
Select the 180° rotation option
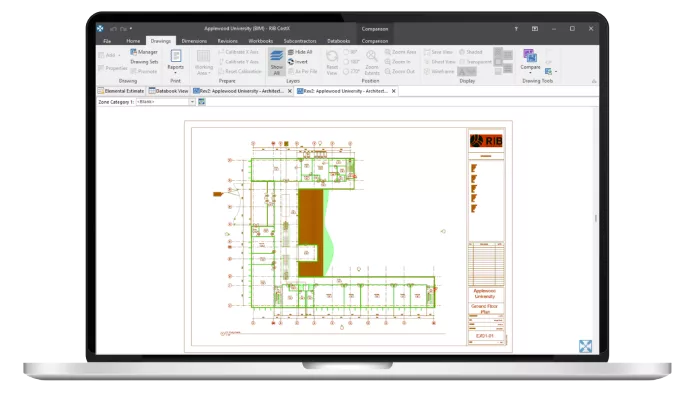(351, 62)
